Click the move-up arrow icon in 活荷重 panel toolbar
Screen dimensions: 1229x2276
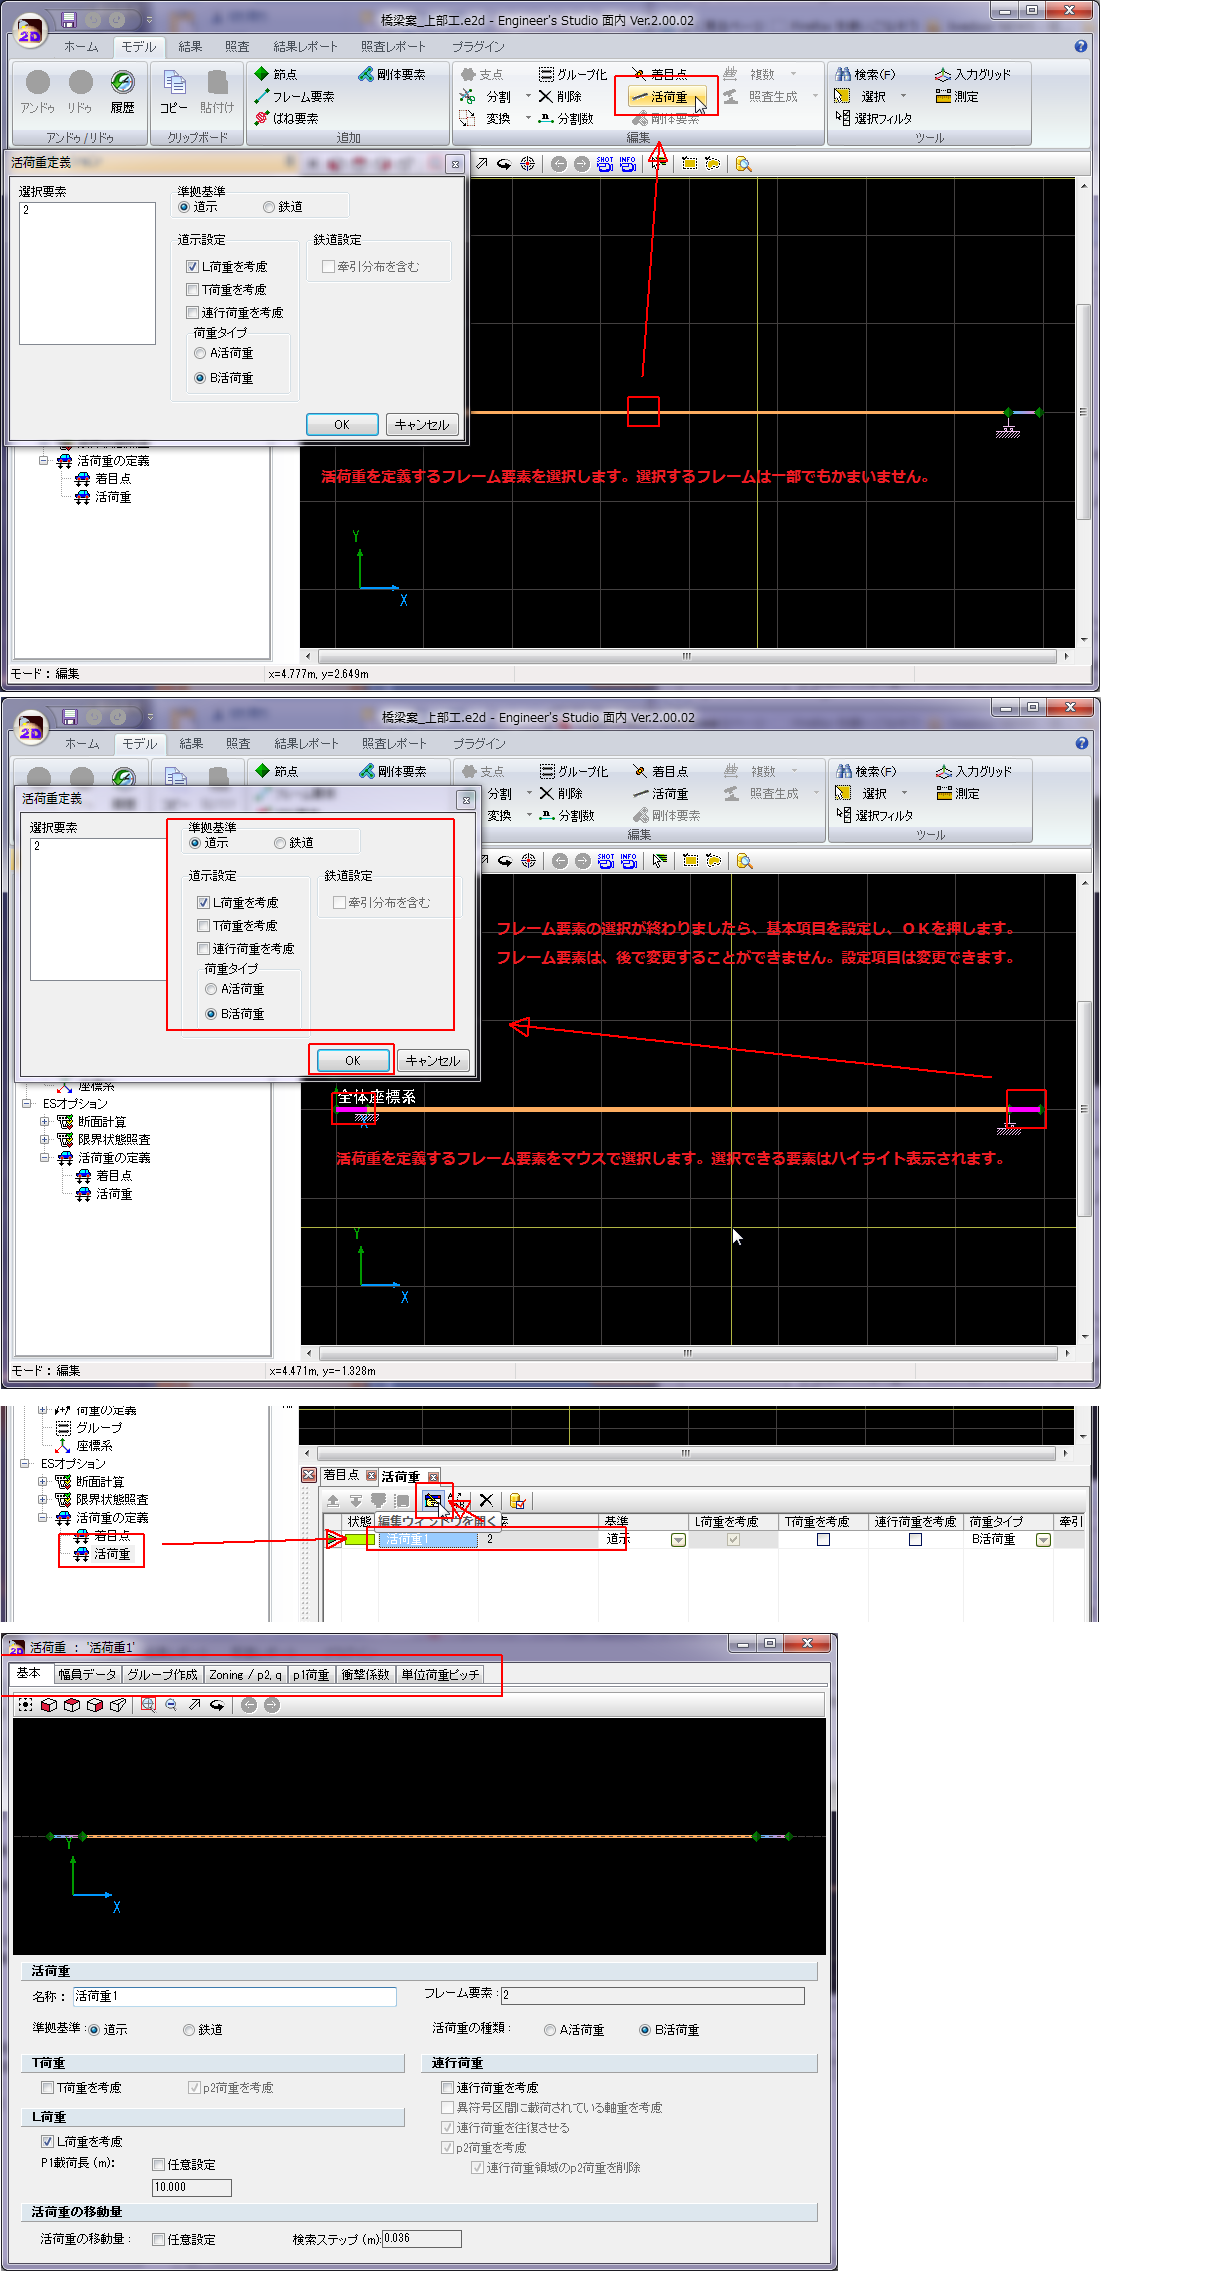(333, 1500)
